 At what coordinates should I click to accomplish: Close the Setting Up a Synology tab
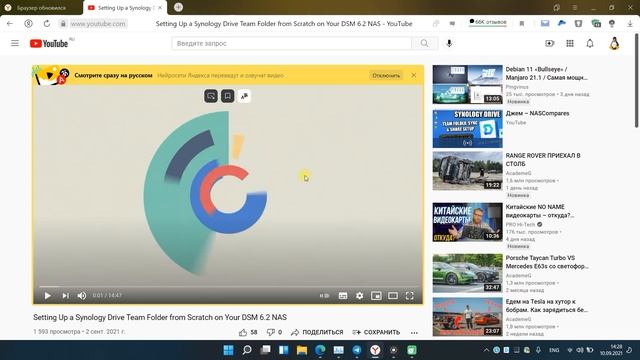160,8
